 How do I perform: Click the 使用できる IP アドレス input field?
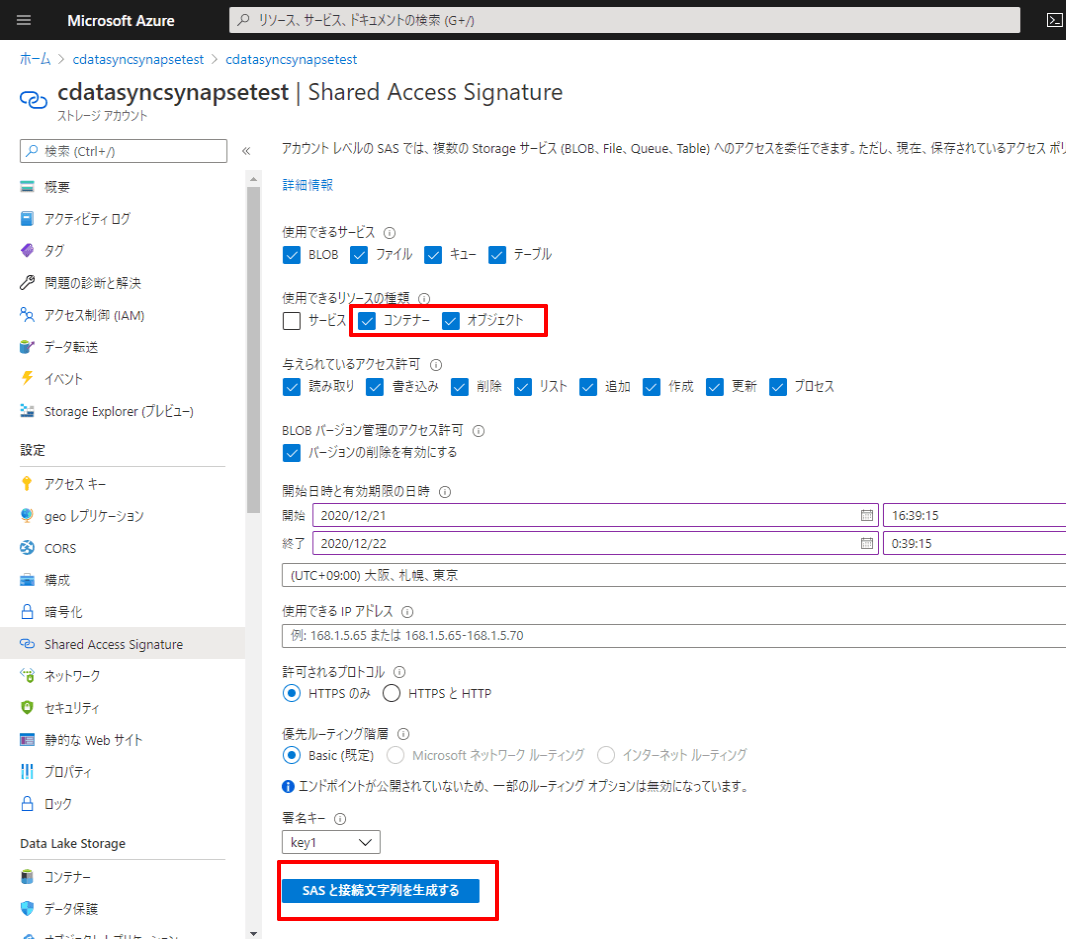coord(674,636)
